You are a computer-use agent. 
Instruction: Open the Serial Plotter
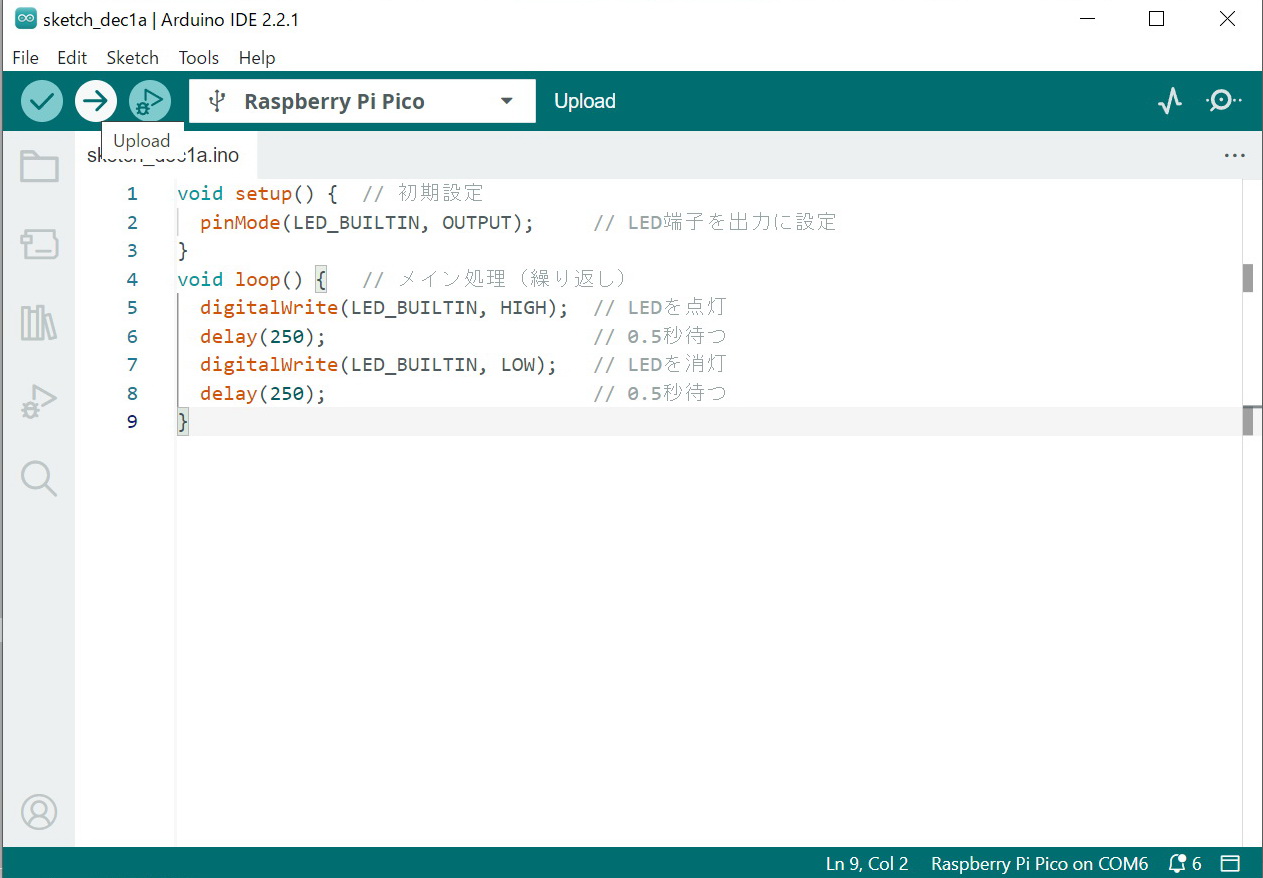[x=1170, y=101]
